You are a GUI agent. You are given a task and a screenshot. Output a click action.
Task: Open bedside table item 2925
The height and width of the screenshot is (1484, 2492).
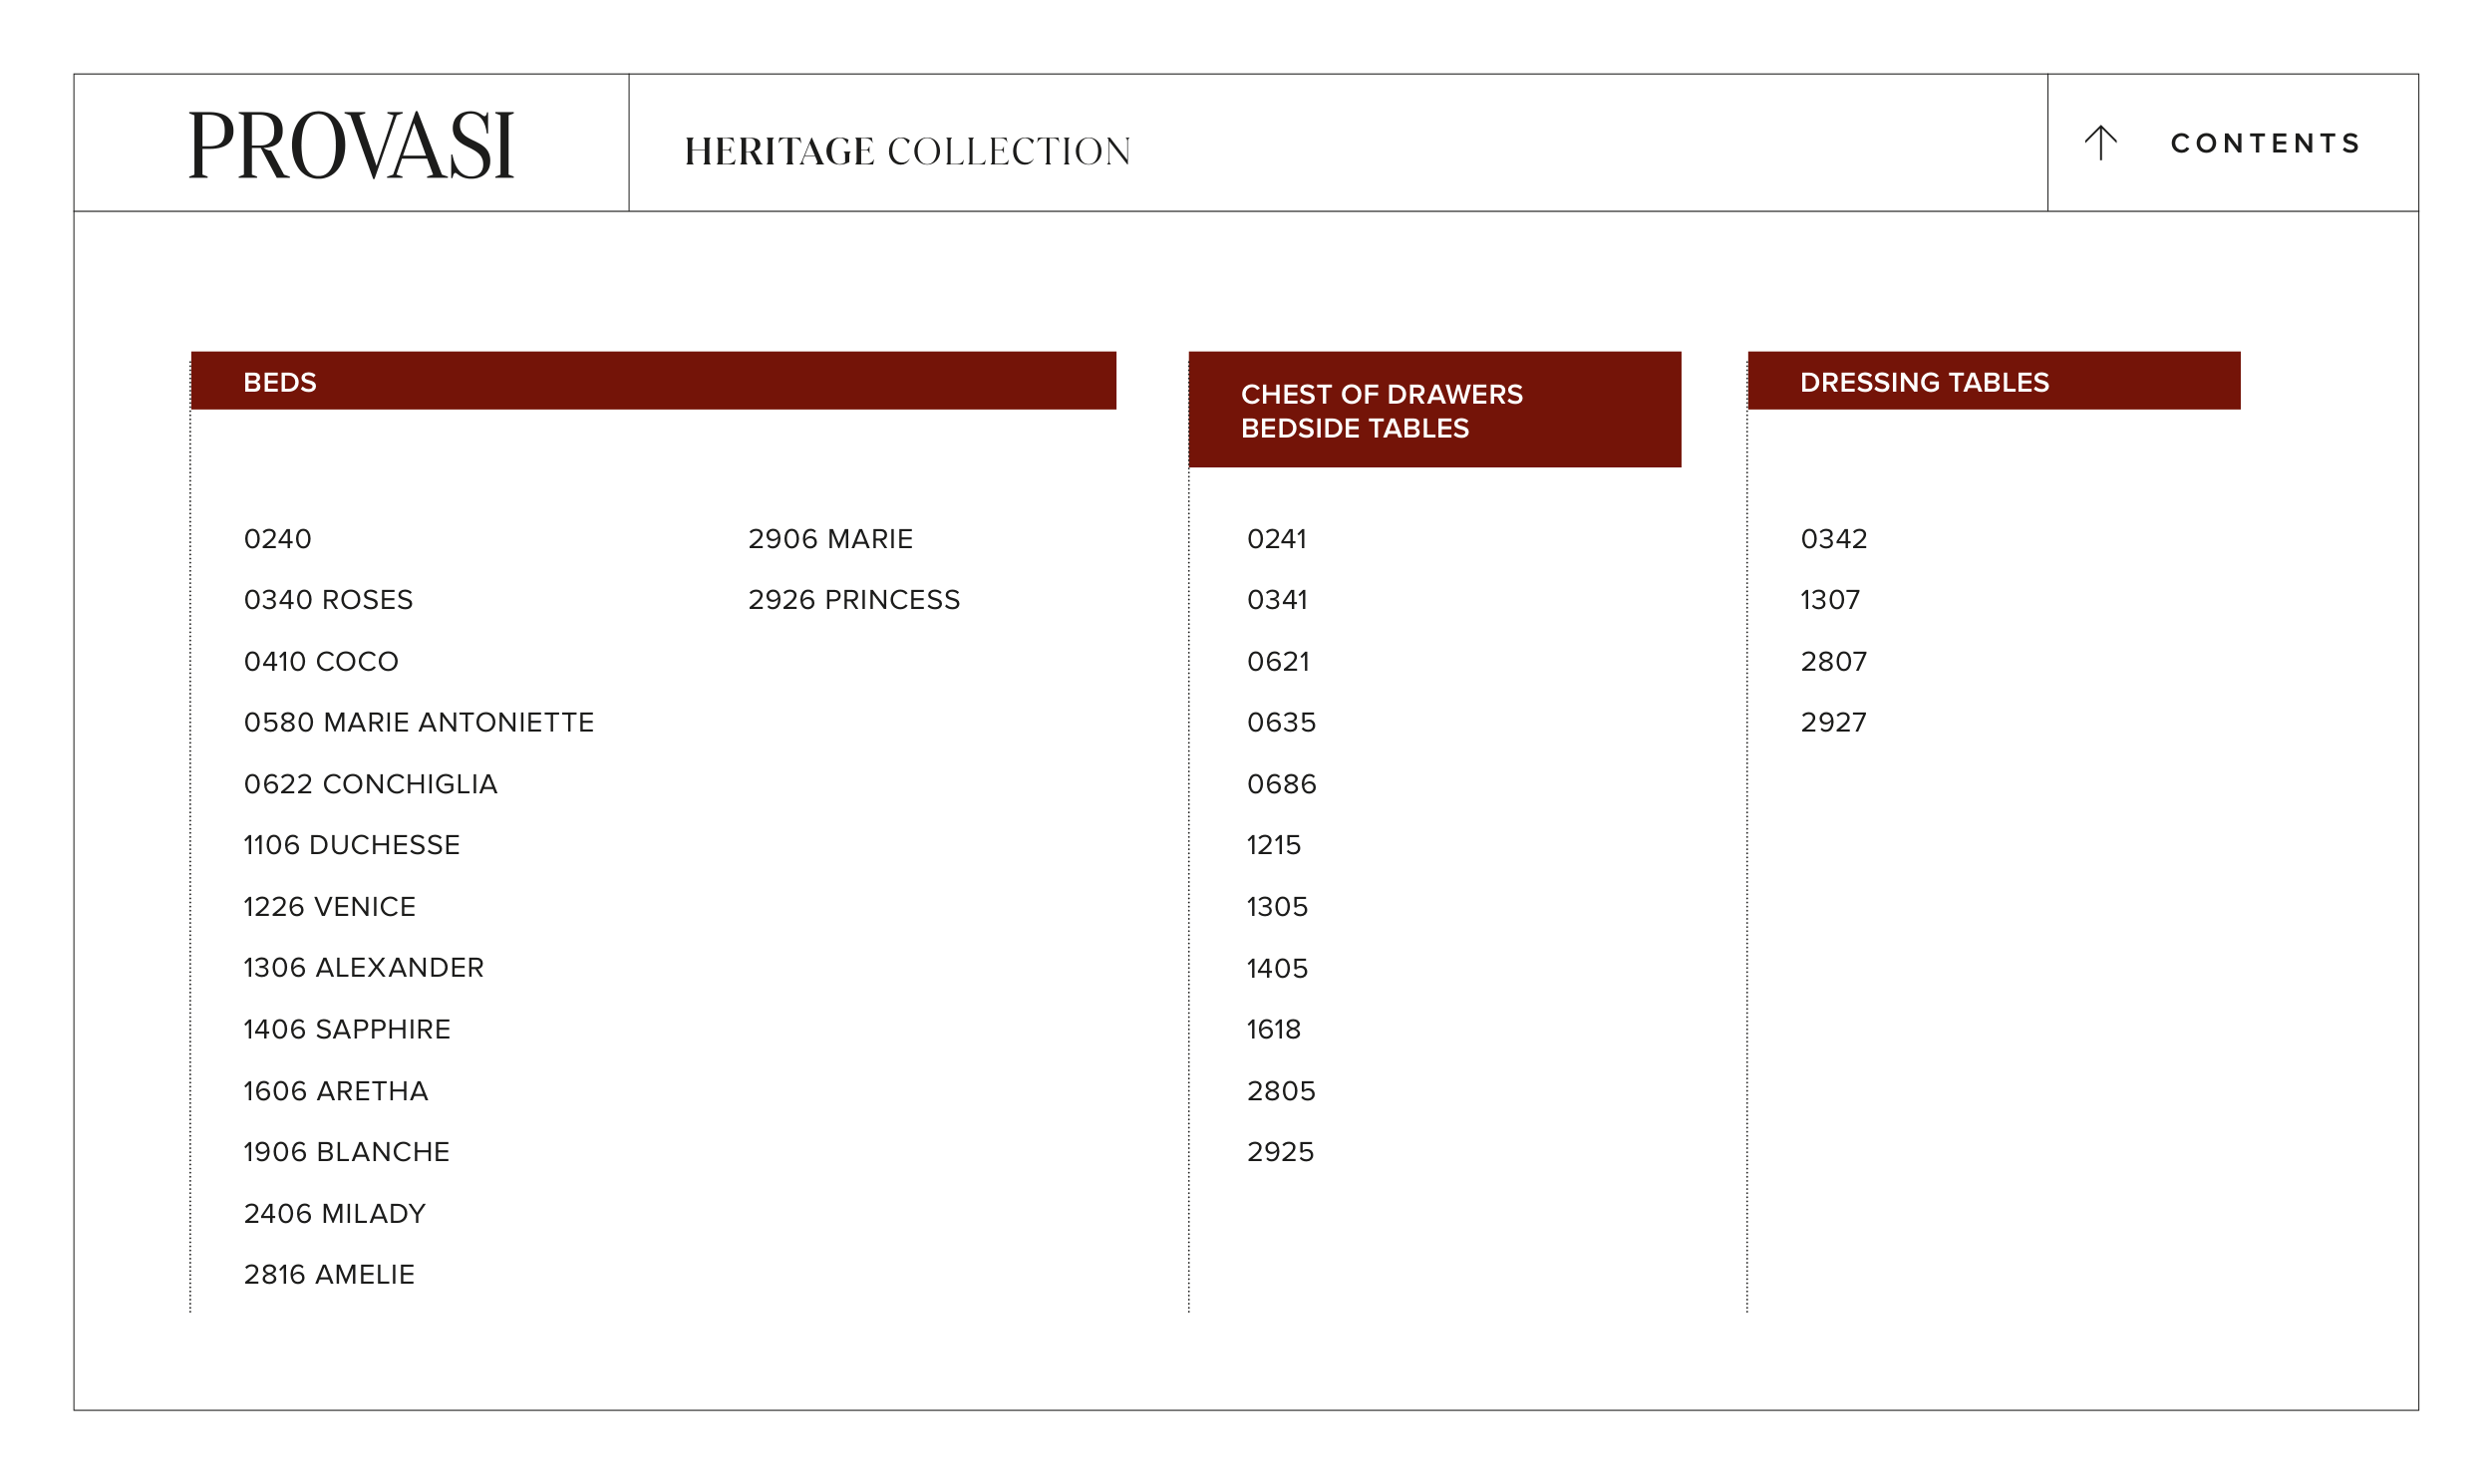click(1280, 1152)
